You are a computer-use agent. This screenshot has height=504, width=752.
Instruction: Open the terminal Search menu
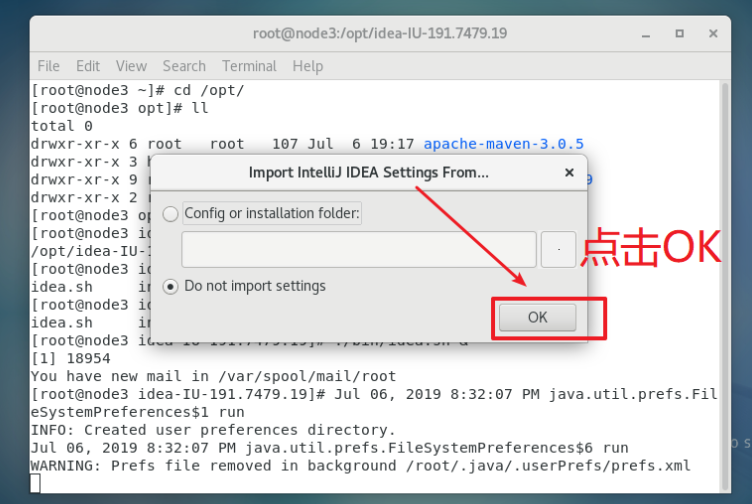click(184, 66)
